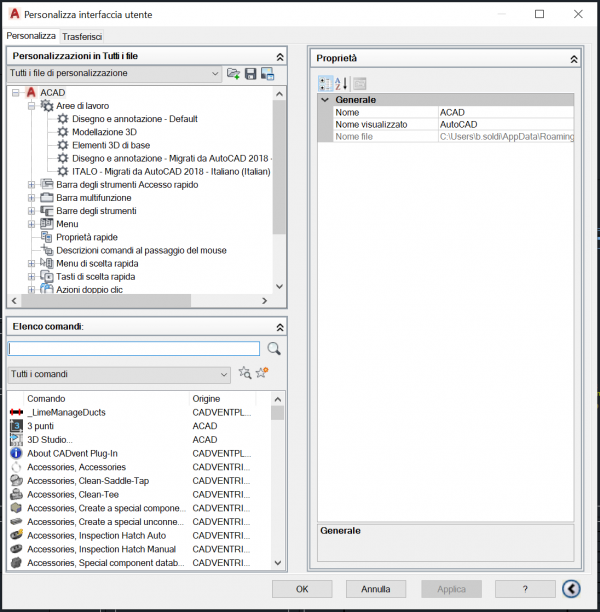Viewport: 600px width, 612px height.
Task: Click the Applica button
Action: tap(451, 589)
